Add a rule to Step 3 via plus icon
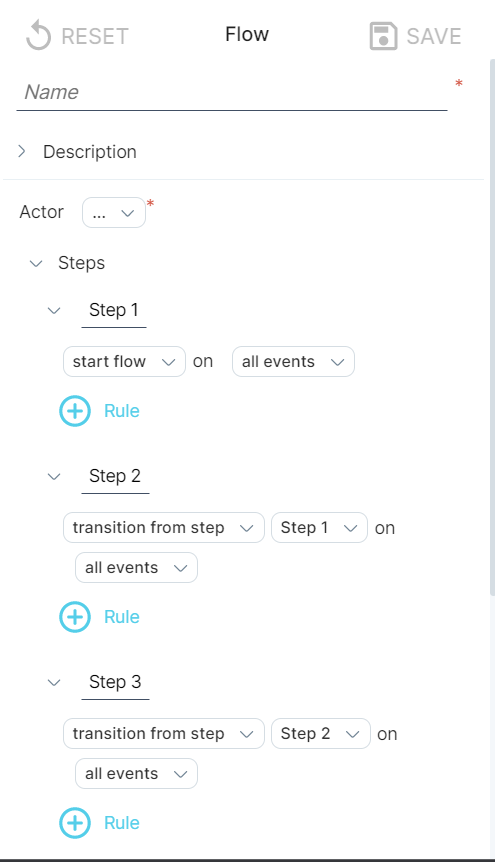This screenshot has height=862, width=495. [x=75, y=823]
